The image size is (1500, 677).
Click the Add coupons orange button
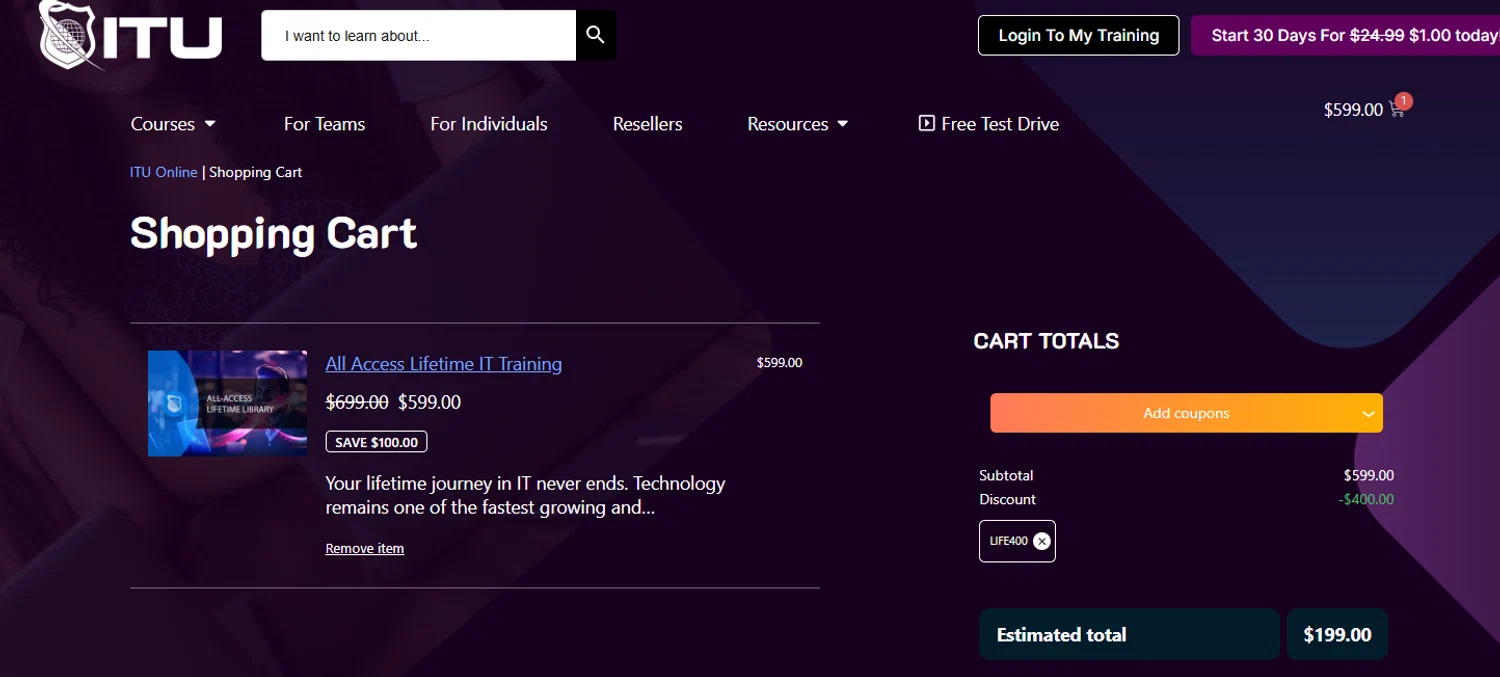pyautogui.click(x=1186, y=413)
